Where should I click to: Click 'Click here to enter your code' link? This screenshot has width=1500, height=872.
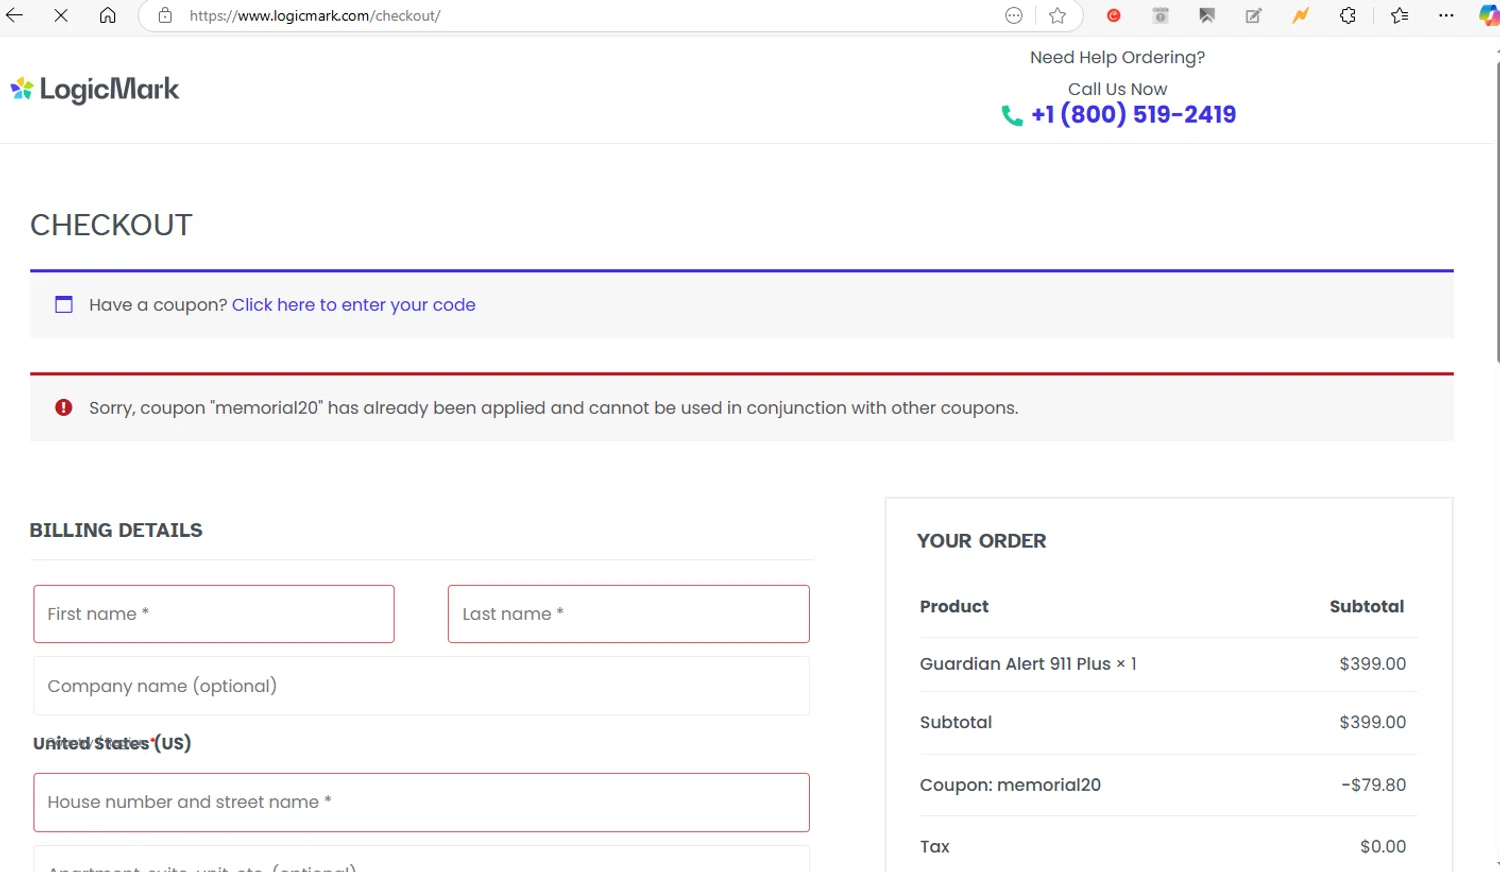[x=354, y=305]
